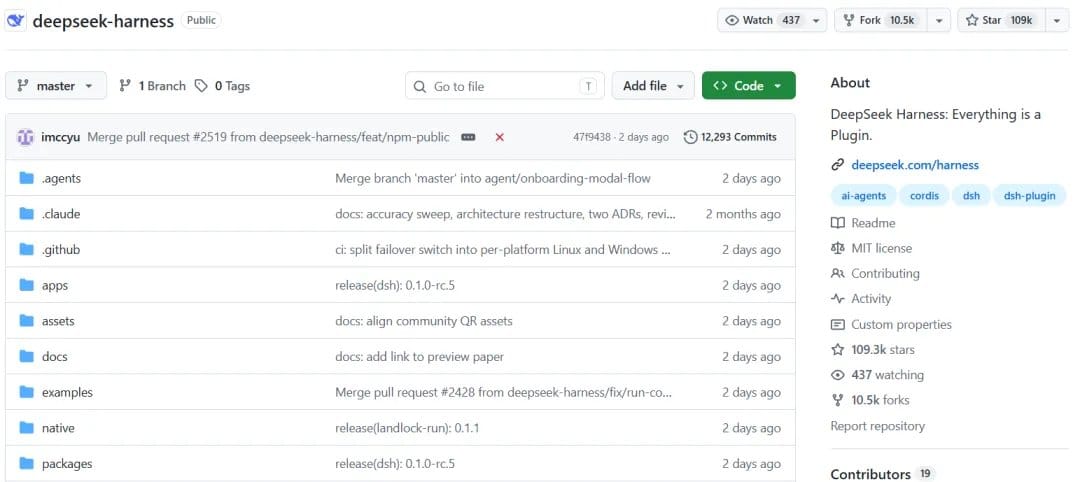The image size is (1080, 482).
Task: Open the 109.3k stars link
Action: point(883,350)
